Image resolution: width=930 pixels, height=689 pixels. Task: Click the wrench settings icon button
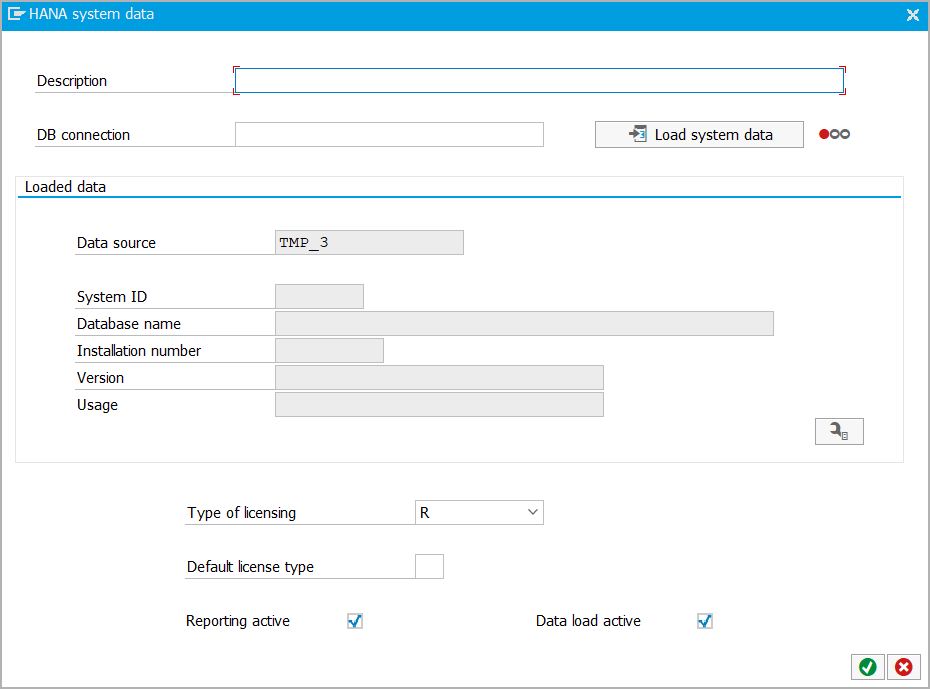839,431
